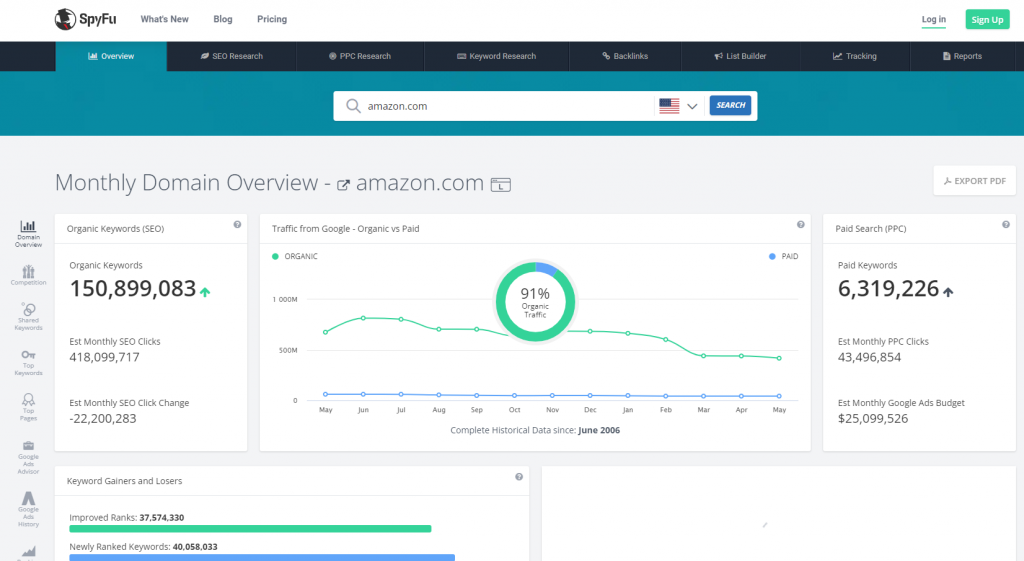1024x561 pixels.
Task: Click the Sign Up button
Action: [987, 20]
